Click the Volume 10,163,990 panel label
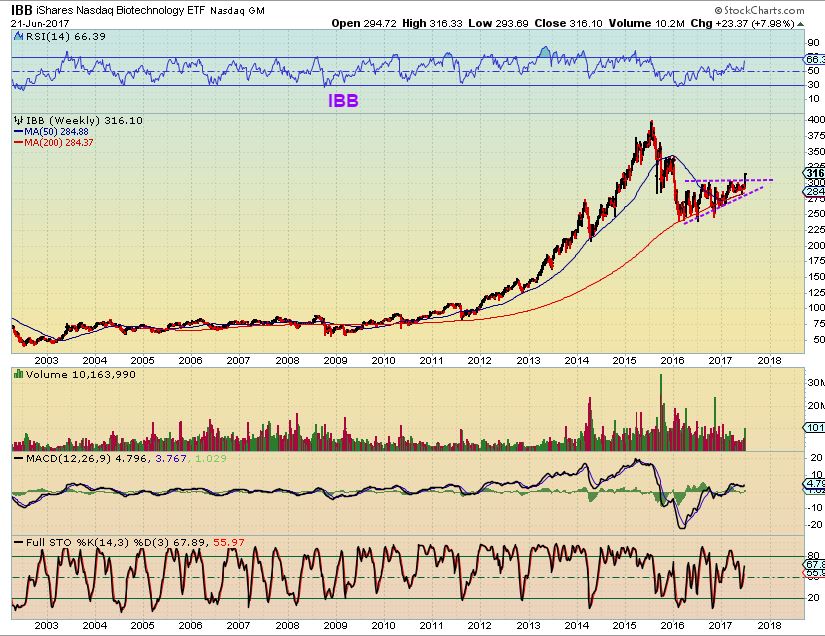The width and height of the screenshot is (825, 636). tap(81, 375)
